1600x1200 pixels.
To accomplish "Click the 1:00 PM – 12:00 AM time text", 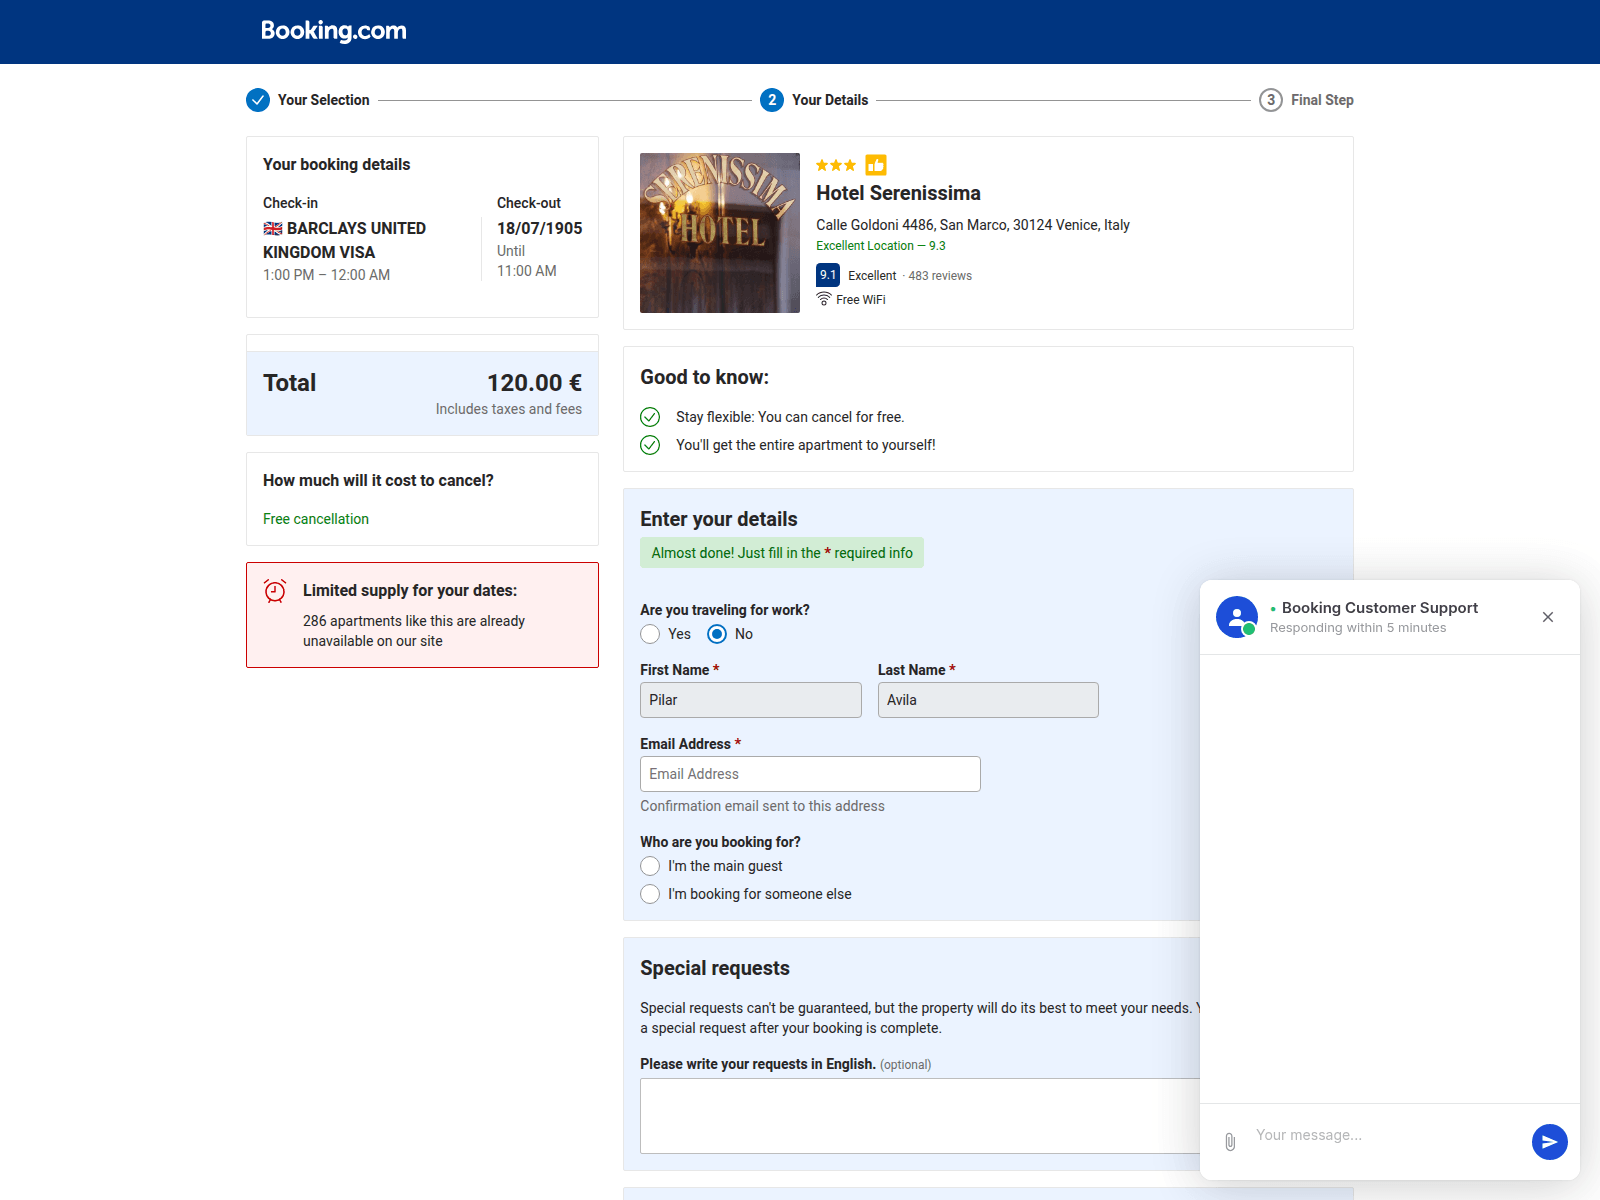I will [x=326, y=275].
